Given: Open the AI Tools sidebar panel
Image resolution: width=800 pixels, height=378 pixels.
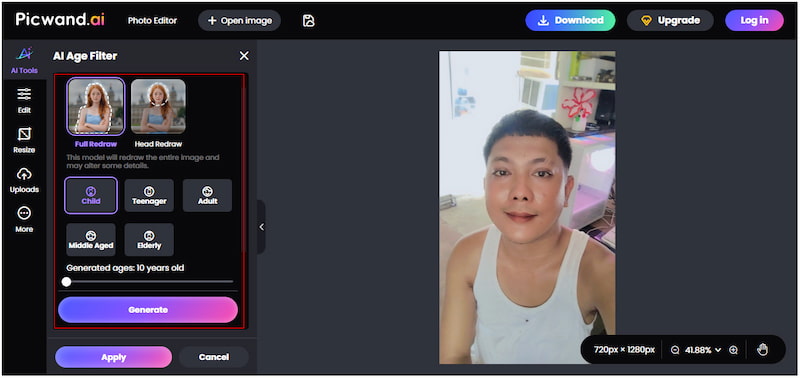Looking at the screenshot, I should pos(24,61).
